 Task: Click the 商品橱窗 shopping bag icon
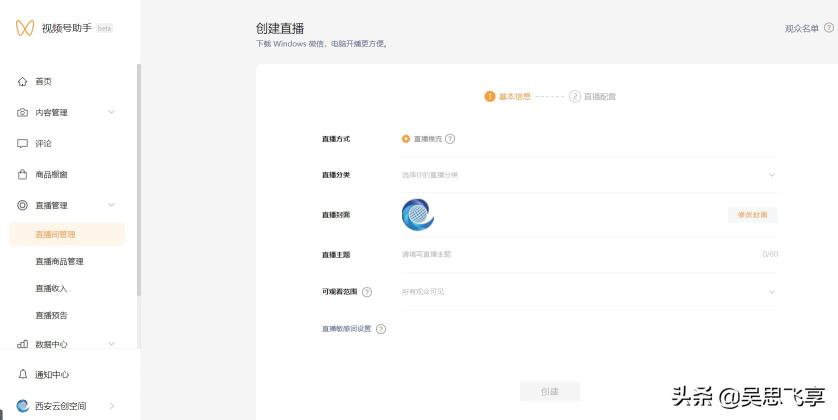pos(22,174)
